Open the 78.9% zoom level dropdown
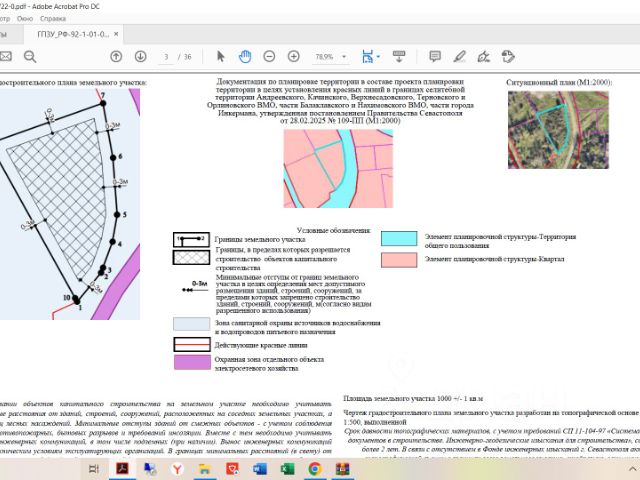Image resolution: width=640 pixels, height=480 pixels. tap(342, 57)
